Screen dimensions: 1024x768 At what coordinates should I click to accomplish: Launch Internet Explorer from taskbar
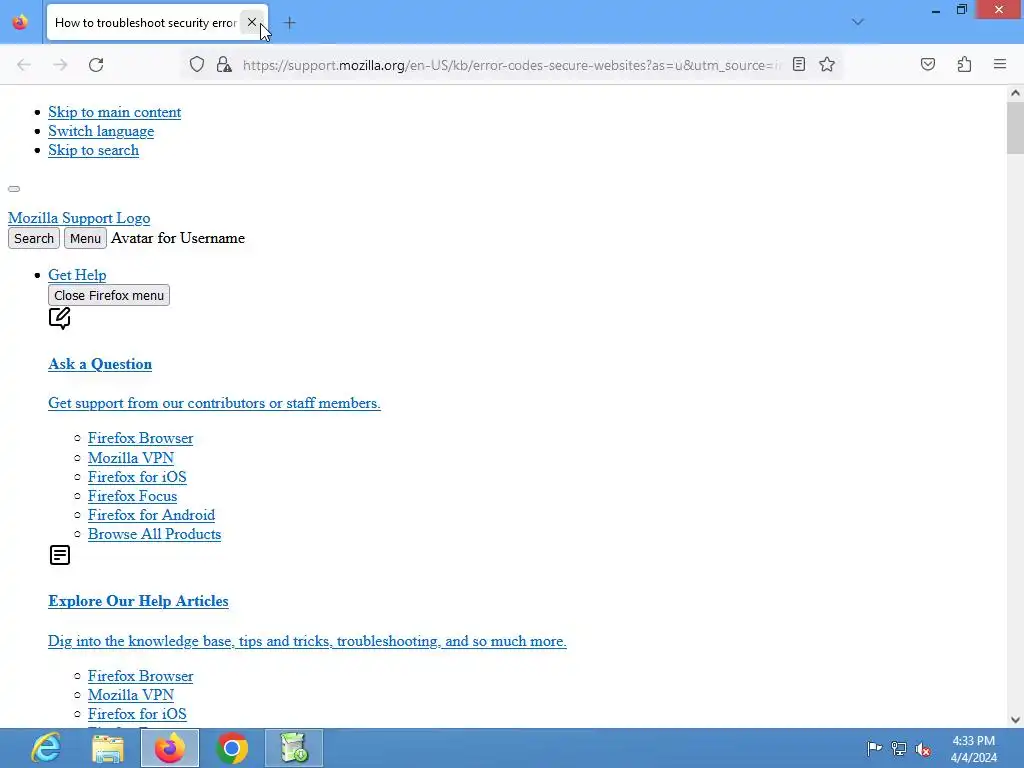46,748
